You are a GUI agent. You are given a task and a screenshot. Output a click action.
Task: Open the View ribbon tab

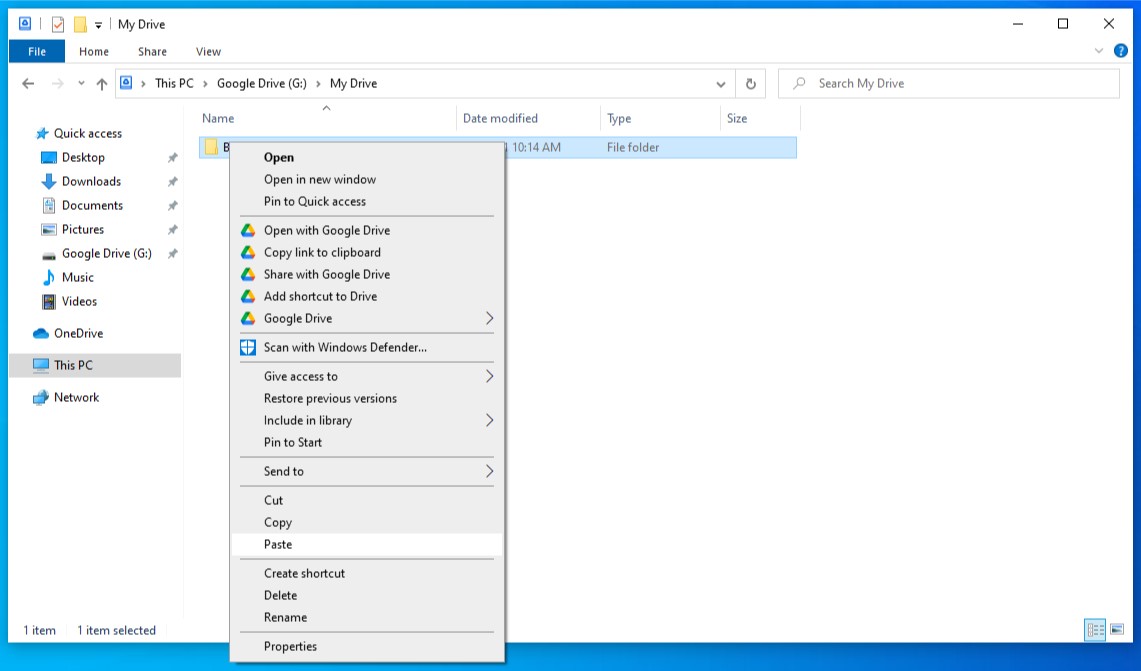(208, 52)
